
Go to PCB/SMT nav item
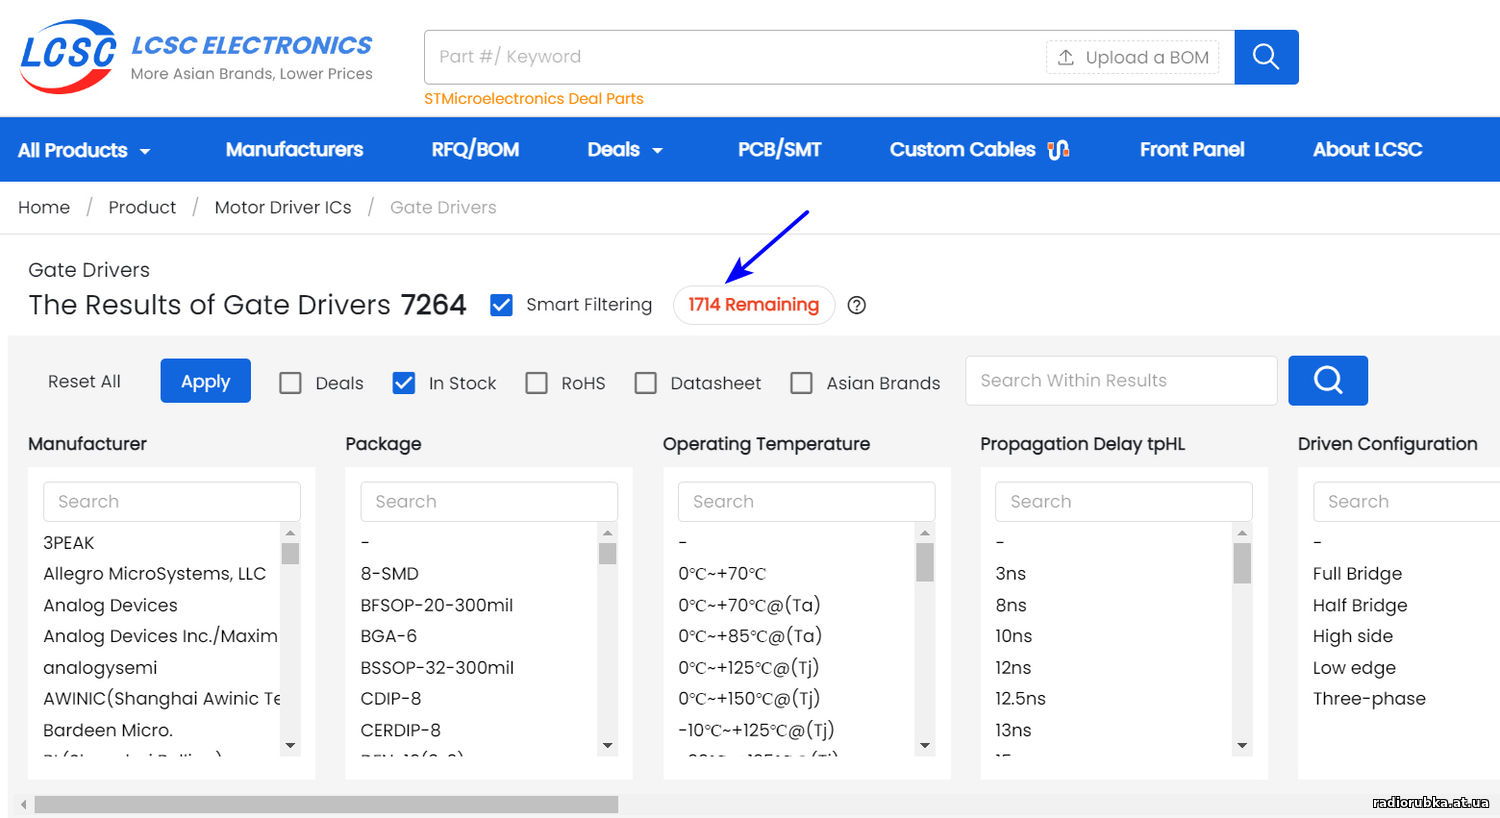(780, 150)
